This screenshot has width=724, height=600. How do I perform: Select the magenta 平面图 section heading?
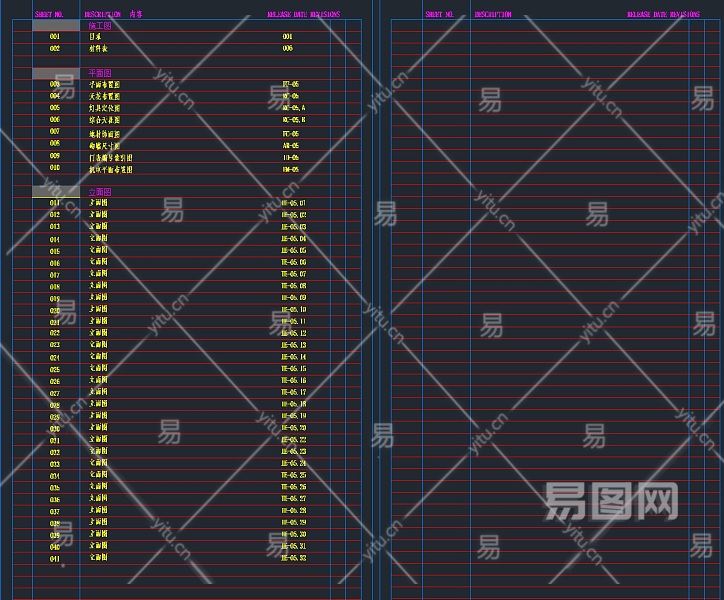[100, 73]
